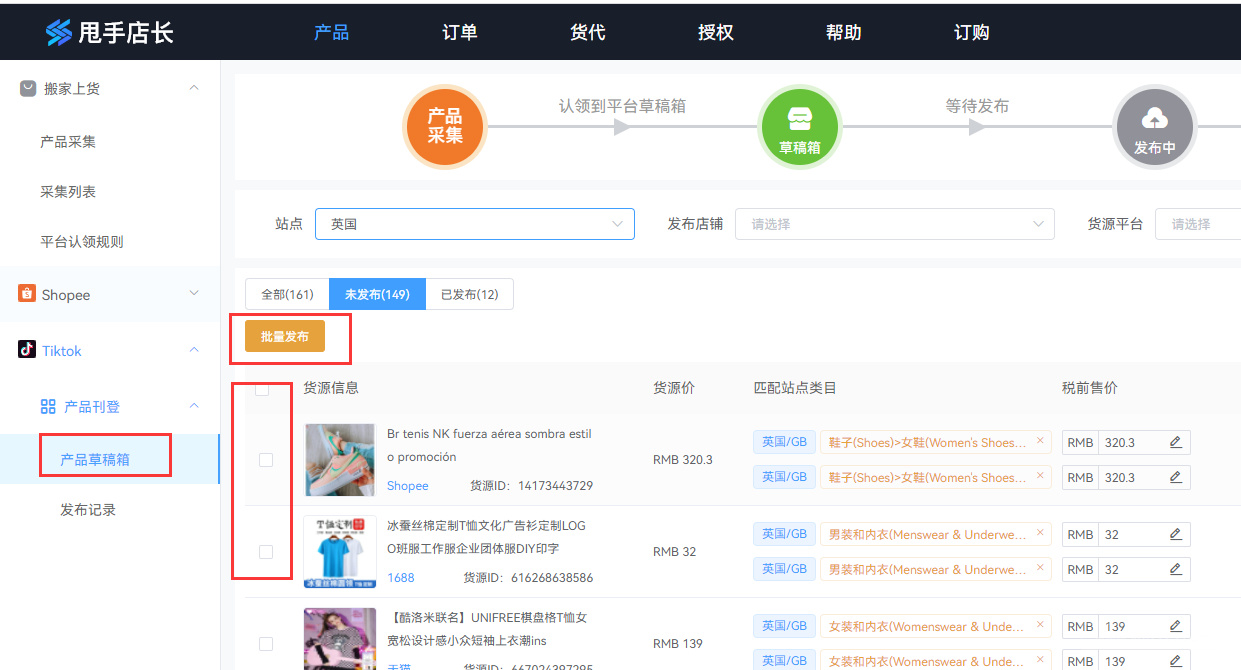
Task: Click the 批量发布 button
Action: click(285, 337)
